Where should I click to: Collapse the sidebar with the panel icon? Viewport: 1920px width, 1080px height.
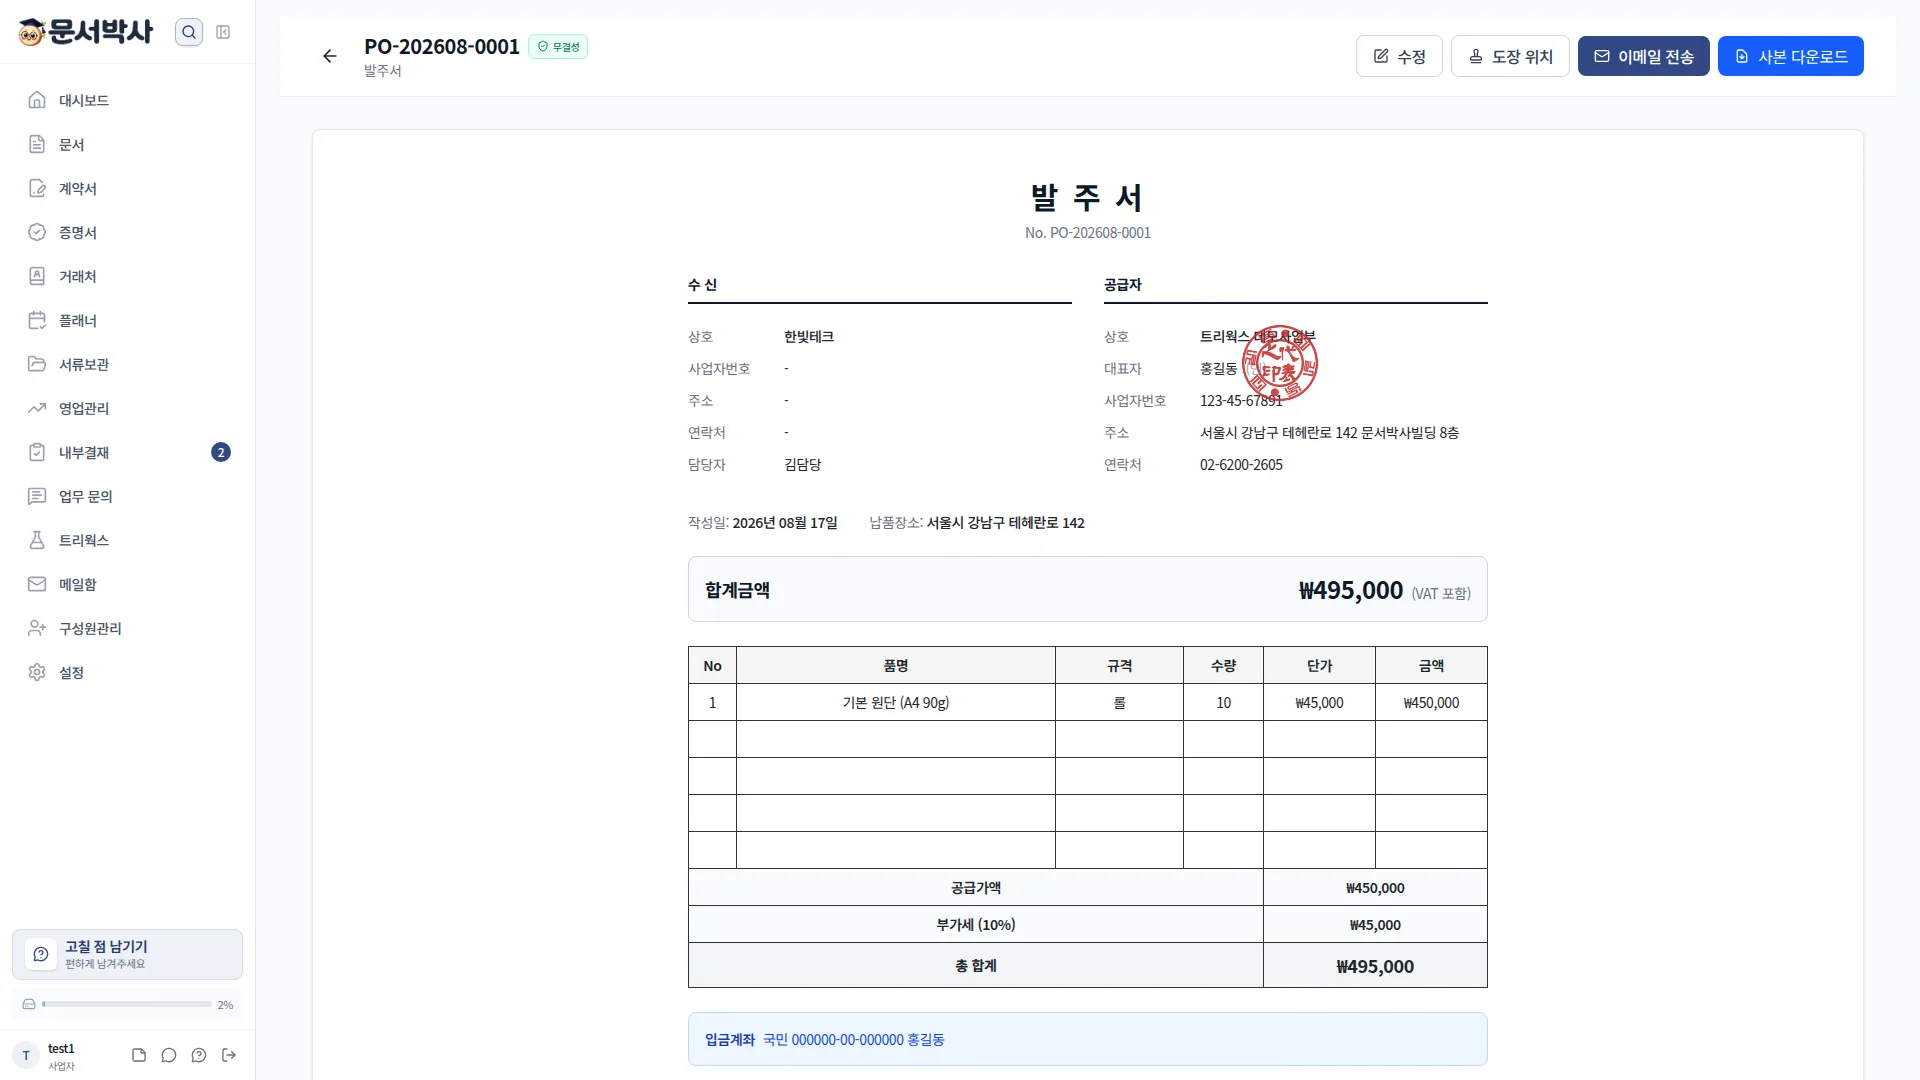[x=223, y=32]
